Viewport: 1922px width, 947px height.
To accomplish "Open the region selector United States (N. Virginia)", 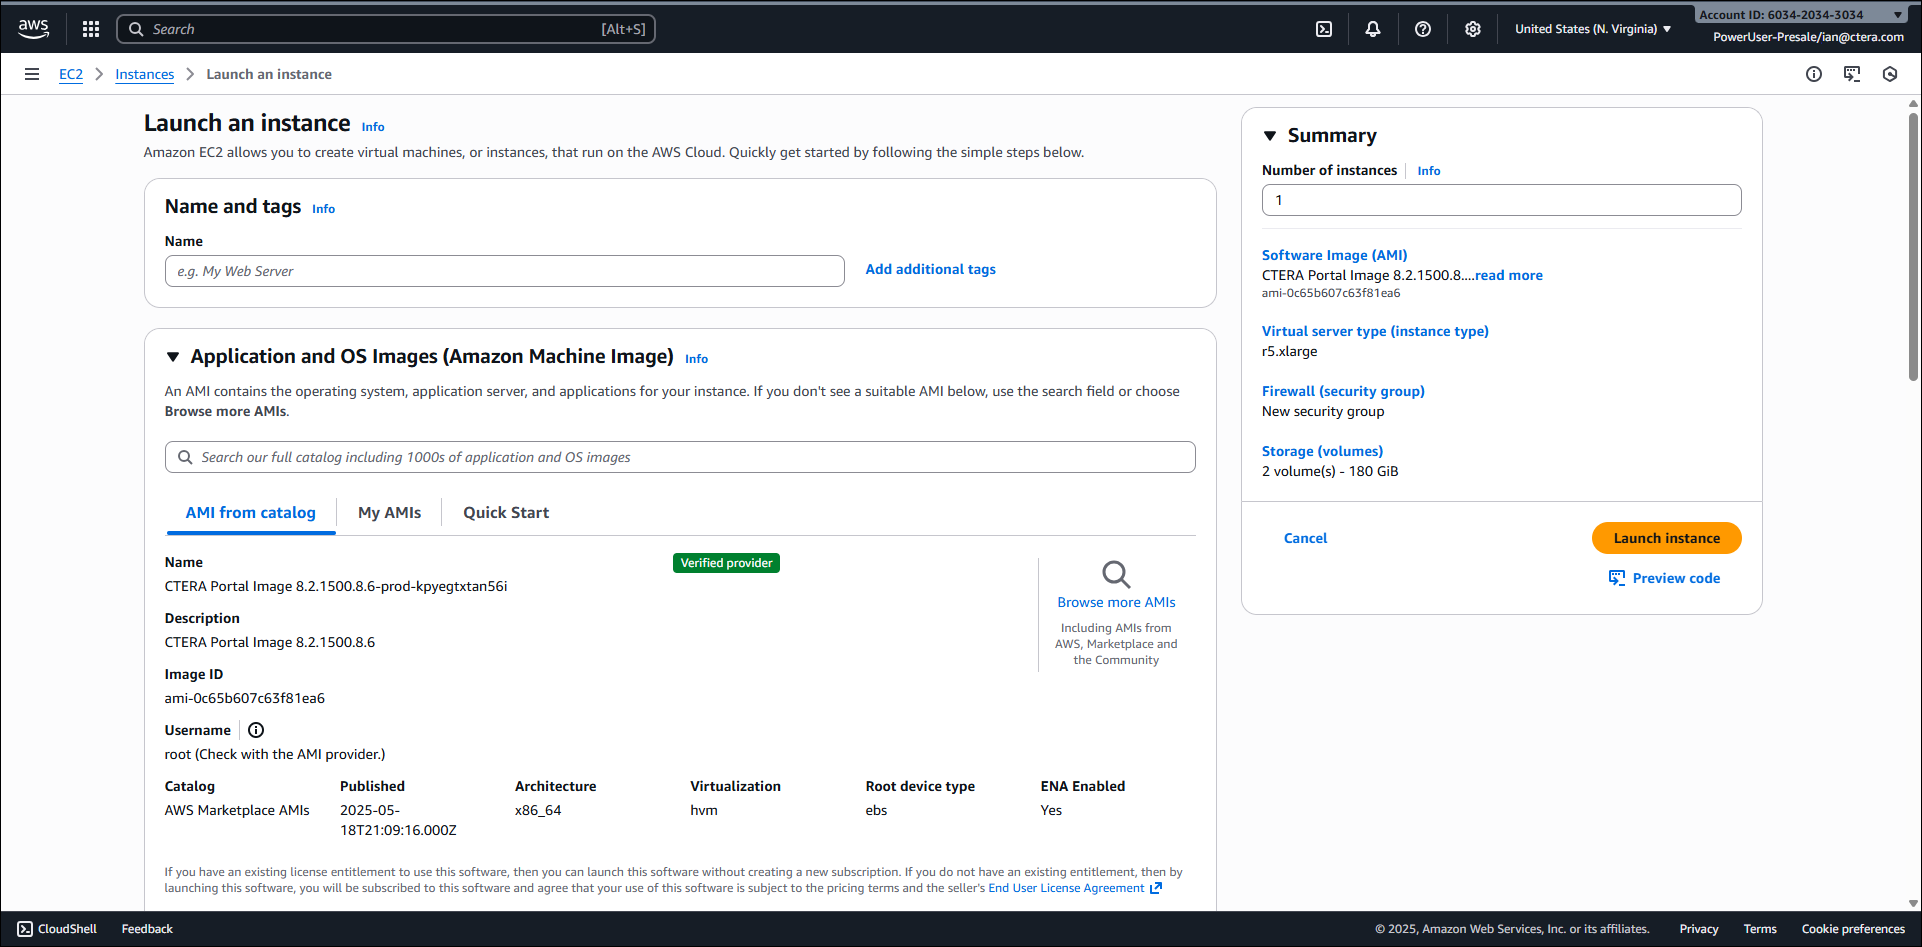I will (x=1593, y=29).
